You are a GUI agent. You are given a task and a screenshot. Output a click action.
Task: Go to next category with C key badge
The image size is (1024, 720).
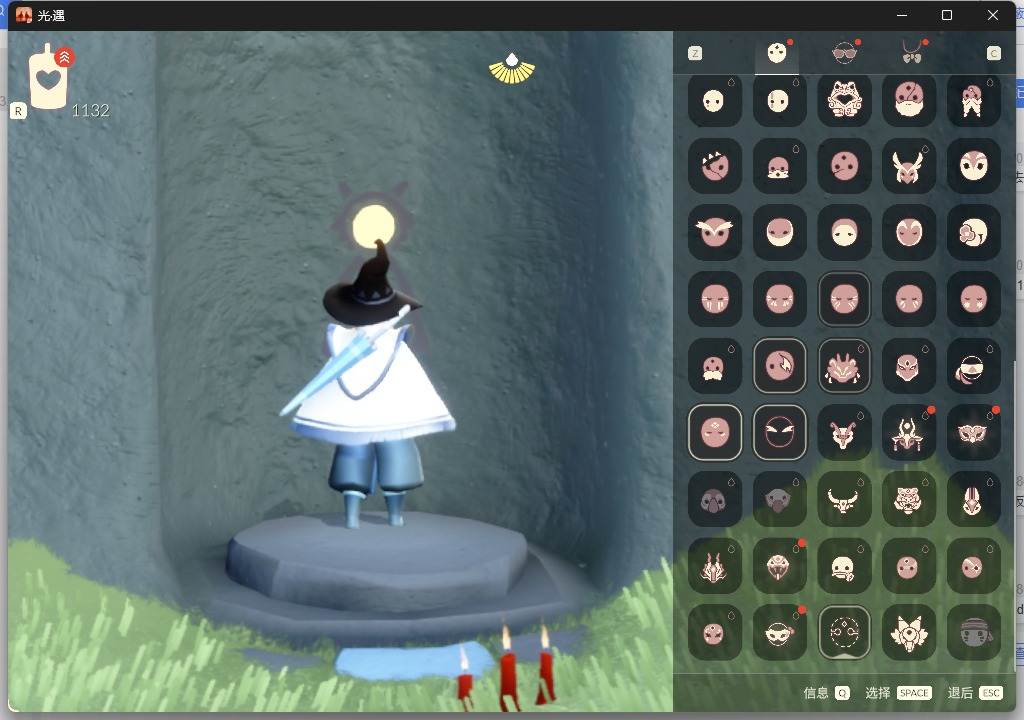(x=993, y=54)
